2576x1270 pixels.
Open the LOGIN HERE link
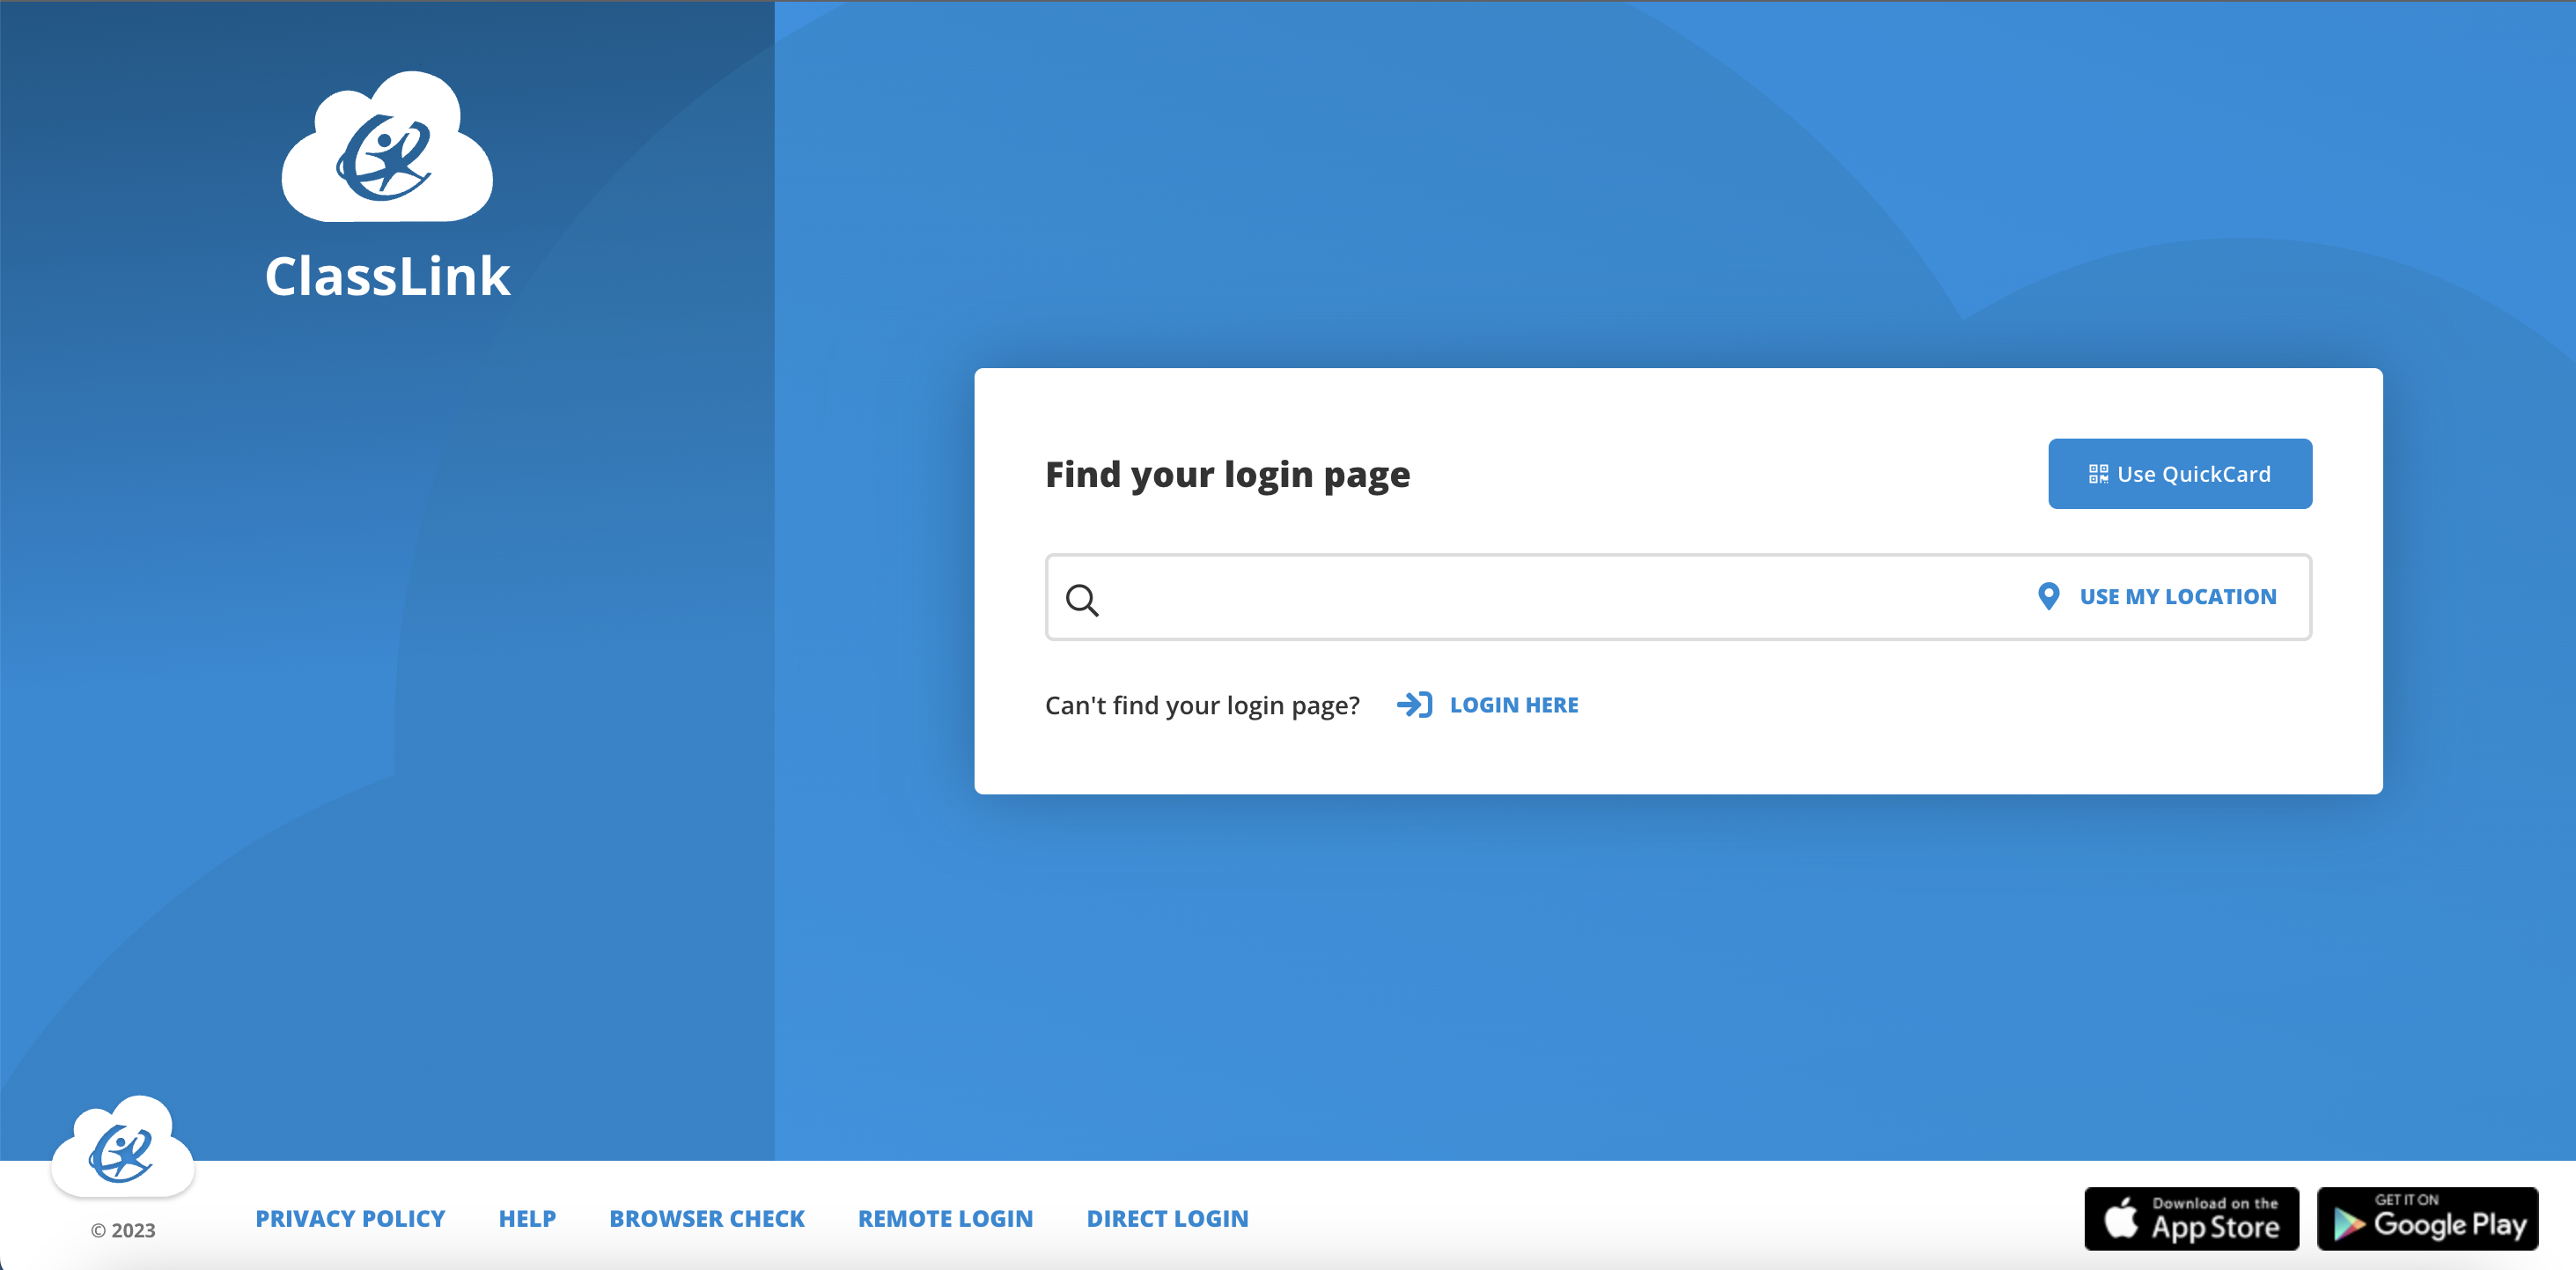pos(1513,705)
